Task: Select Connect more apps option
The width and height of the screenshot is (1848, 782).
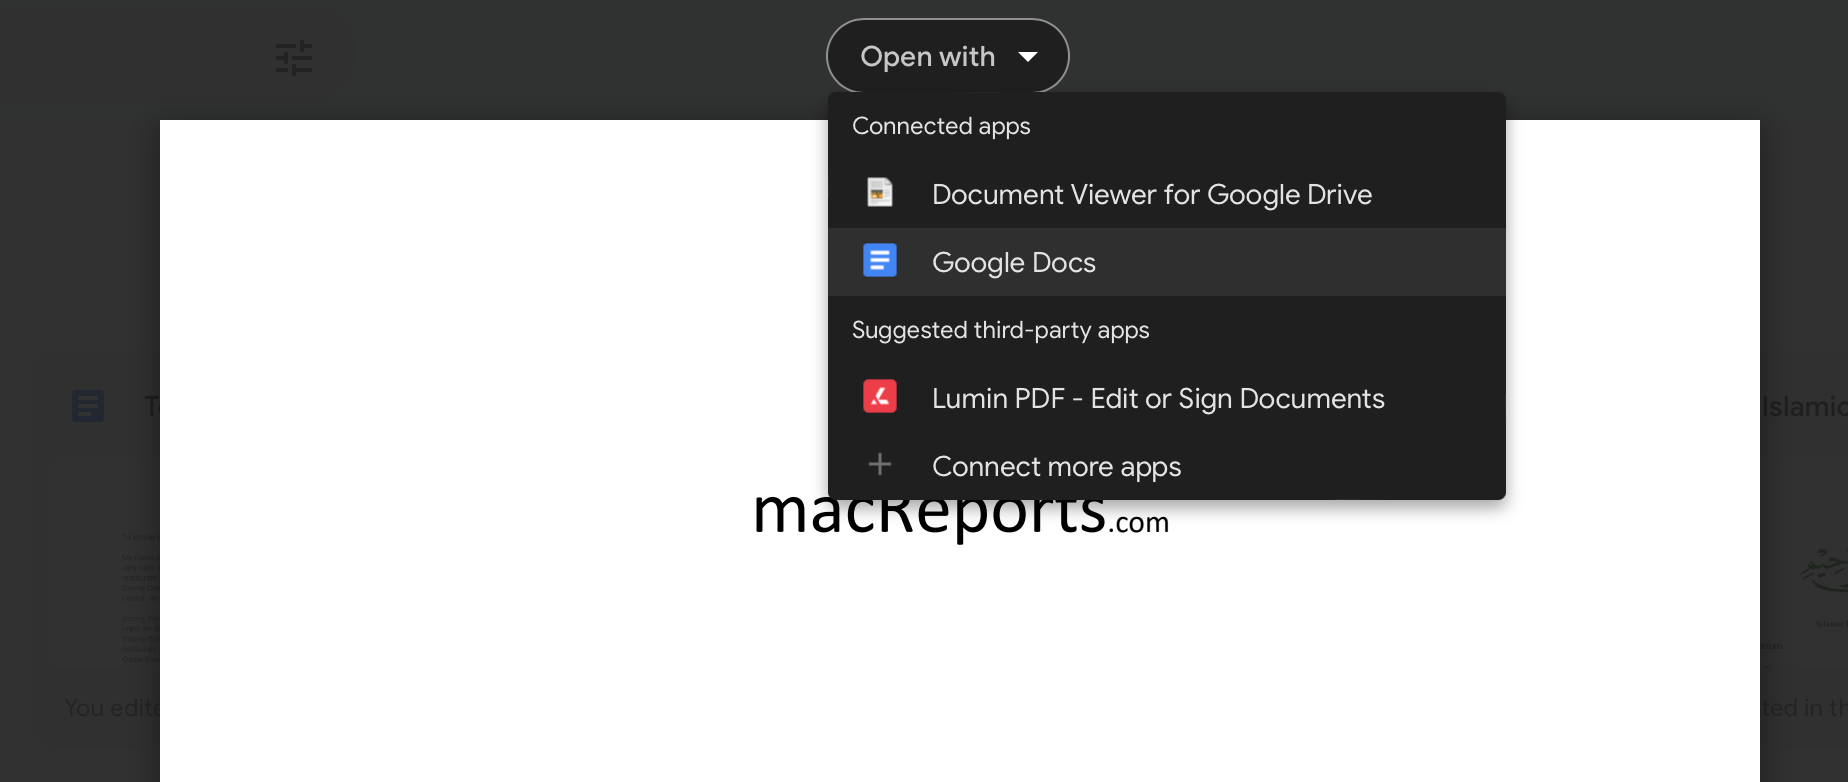Action: pyautogui.click(x=1056, y=466)
